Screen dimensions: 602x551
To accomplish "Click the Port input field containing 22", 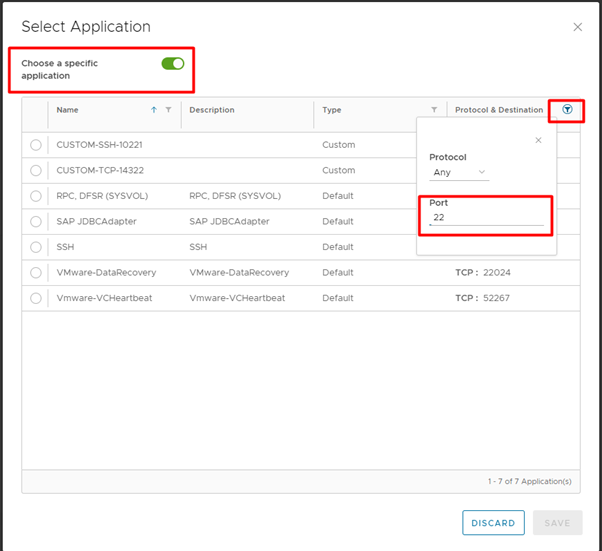I will tap(486, 217).
